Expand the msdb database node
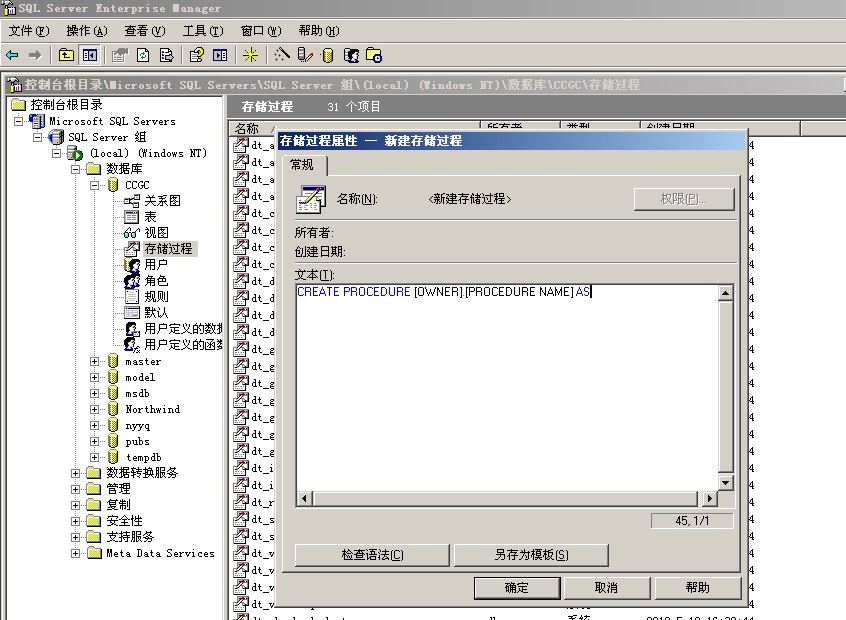 click(x=94, y=393)
